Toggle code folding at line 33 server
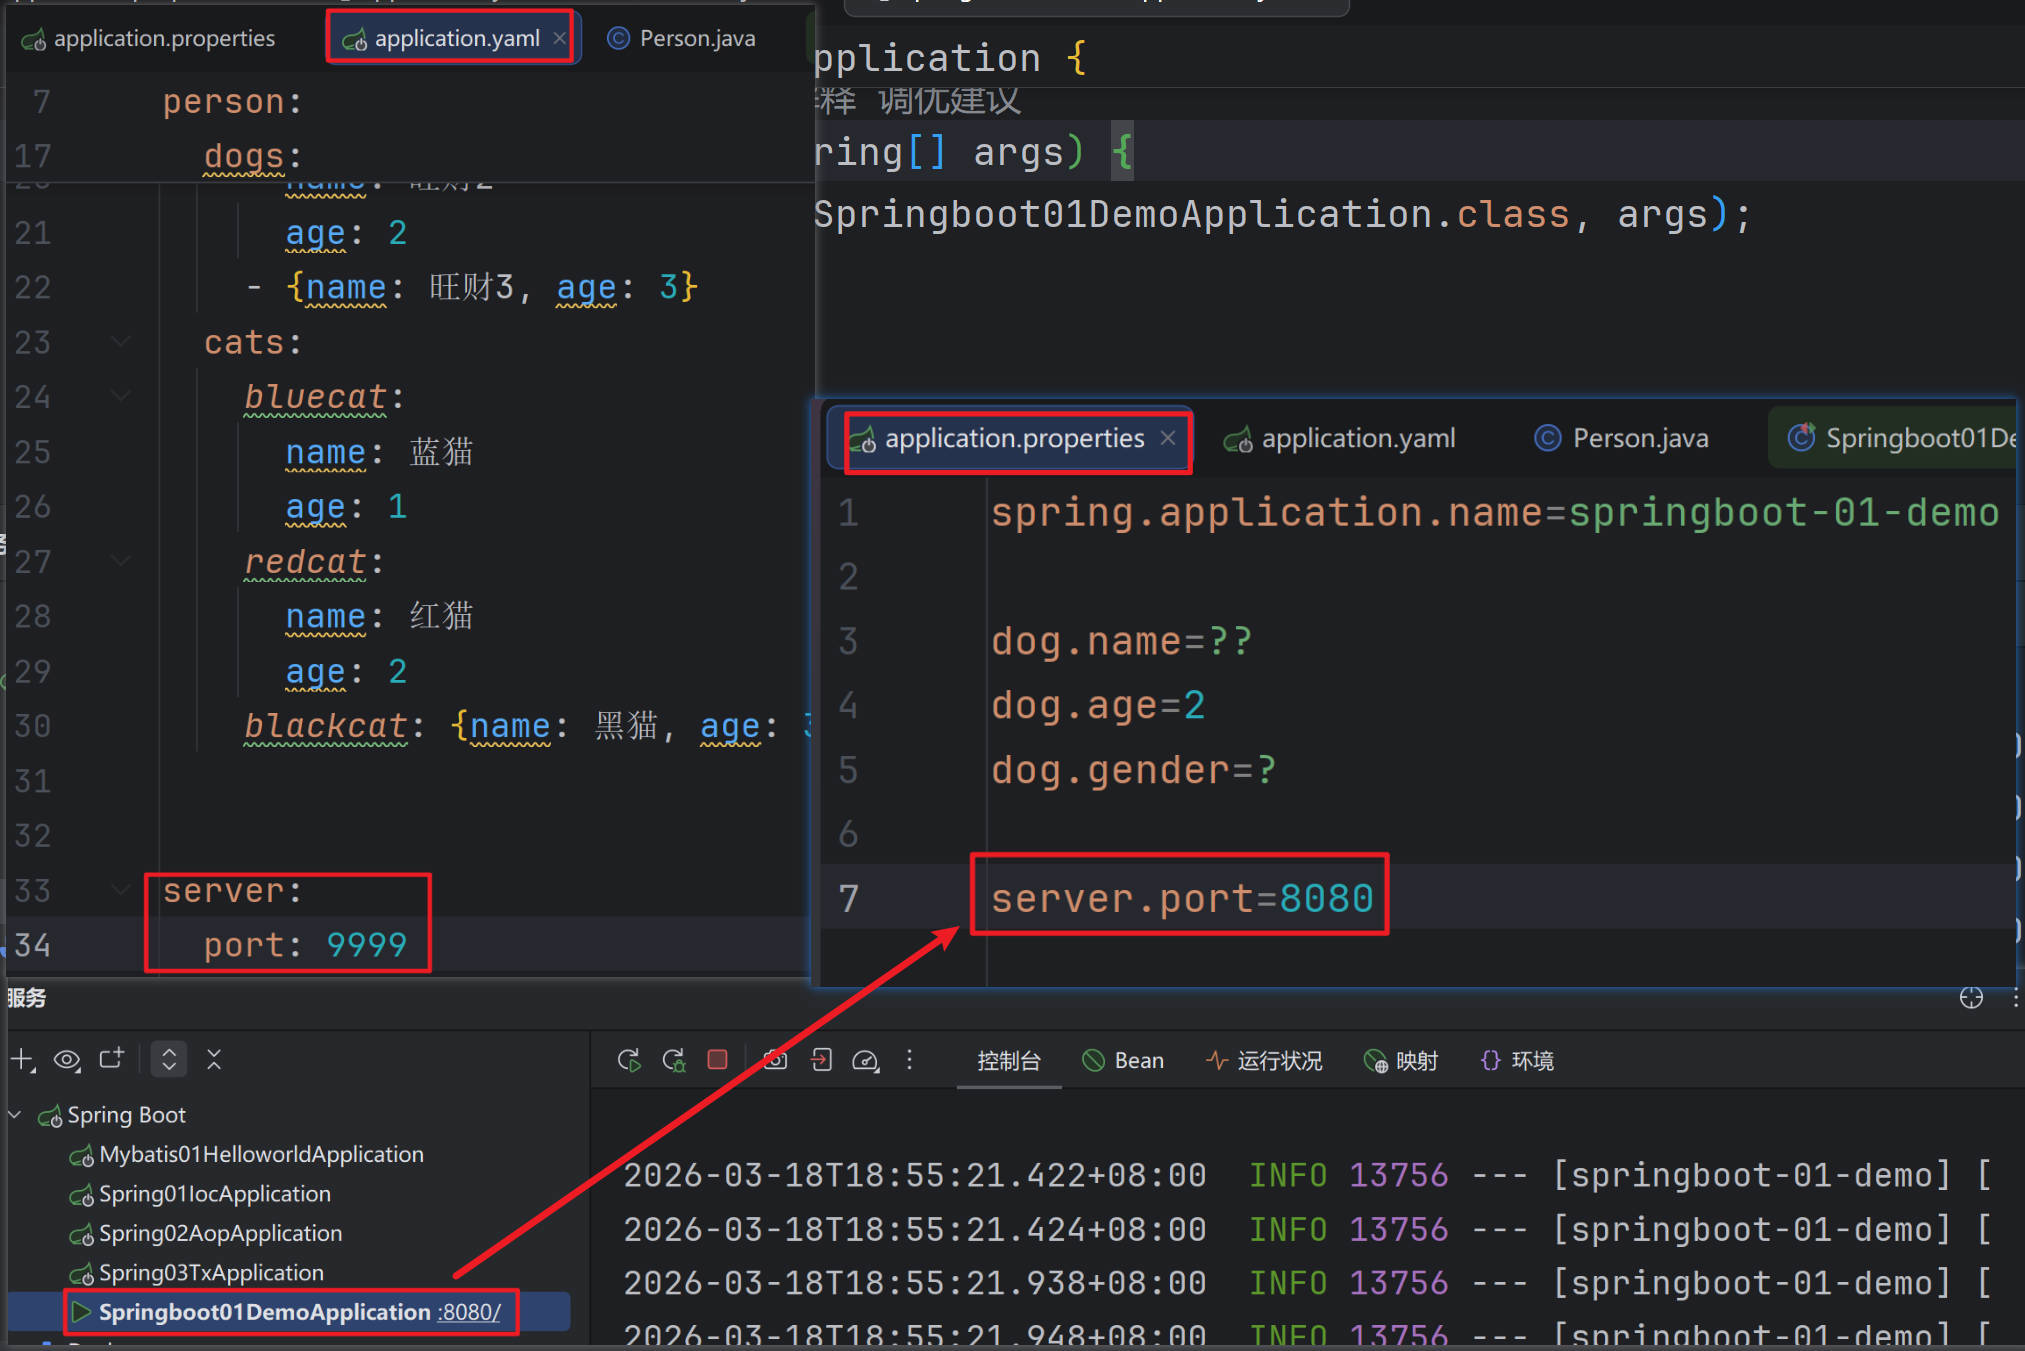This screenshot has height=1351, width=2025. tap(121, 890)
